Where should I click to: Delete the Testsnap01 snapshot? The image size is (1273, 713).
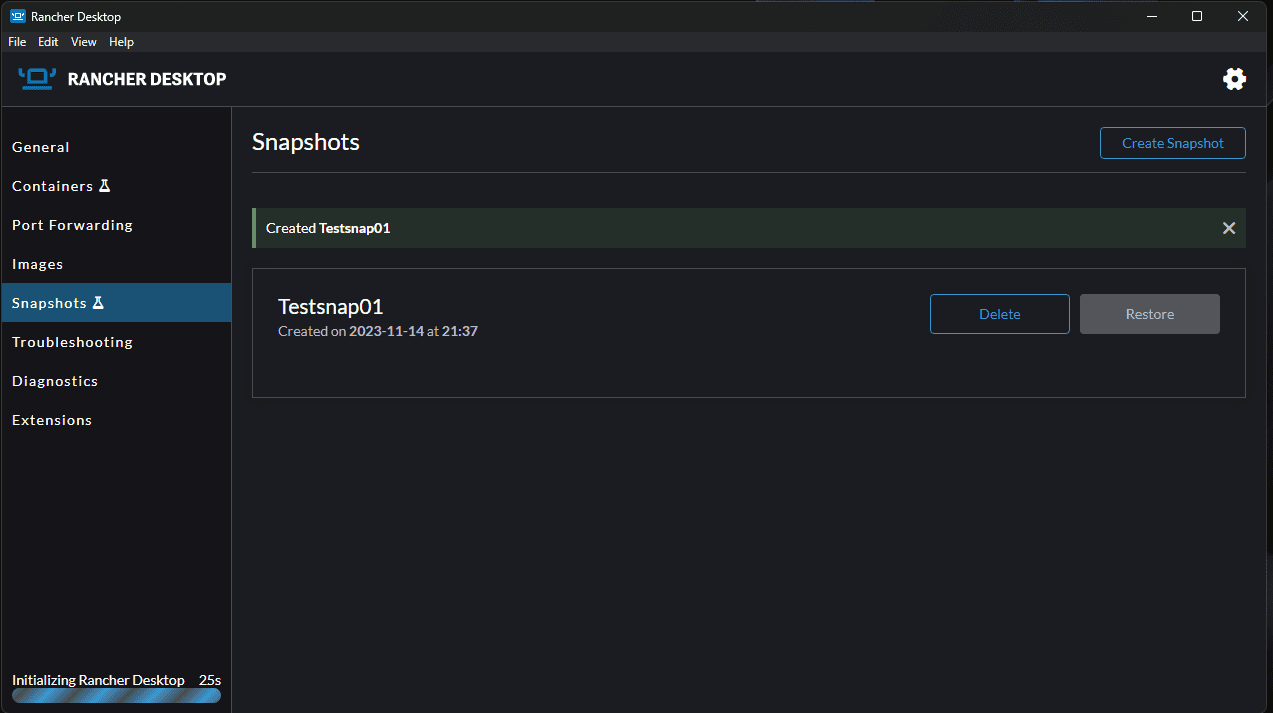999,314
